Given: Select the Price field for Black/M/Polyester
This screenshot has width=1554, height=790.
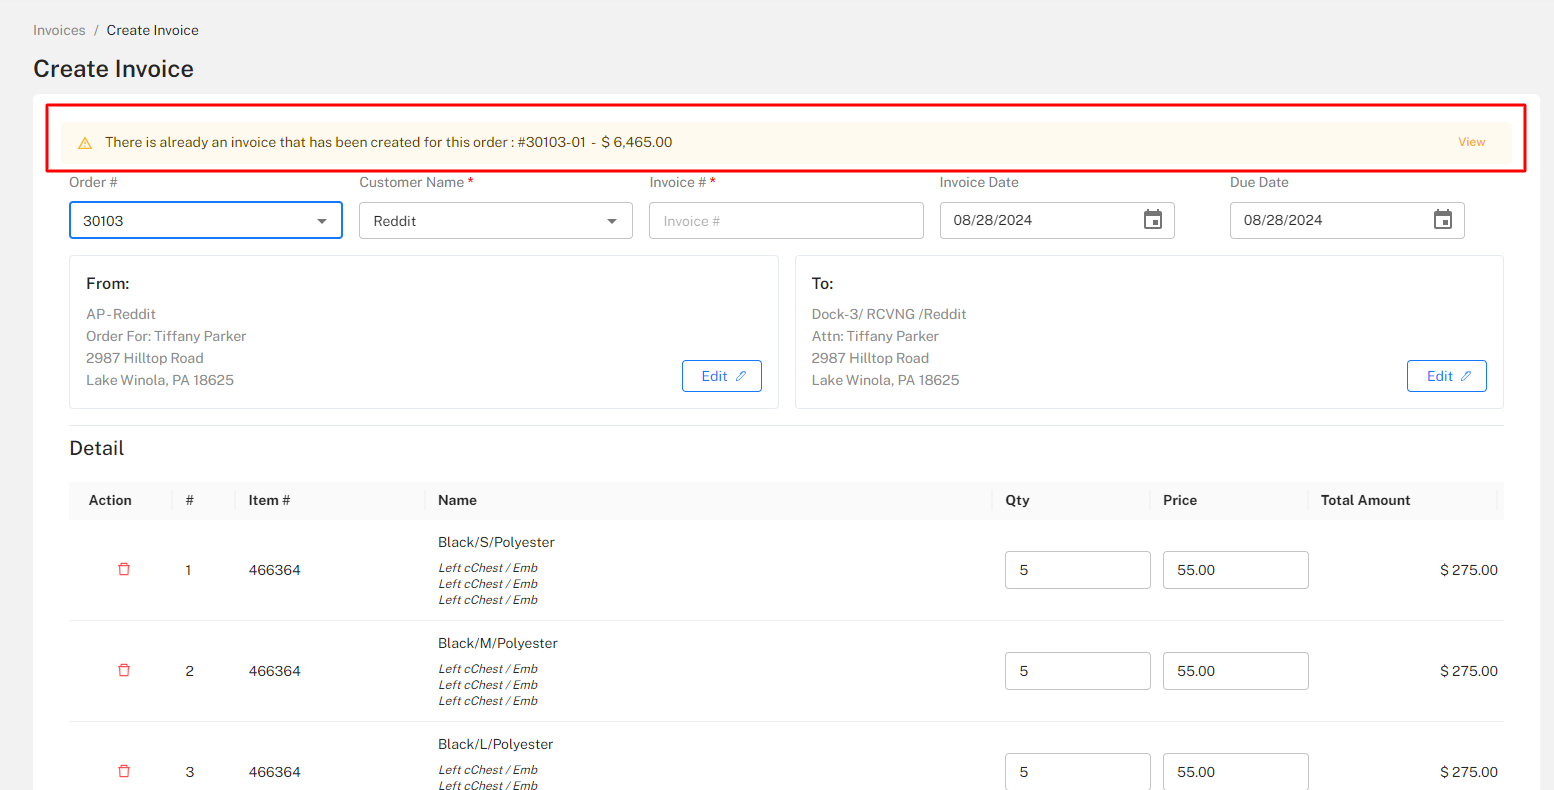Looking at the screenshot, I should pos(1235,671).
